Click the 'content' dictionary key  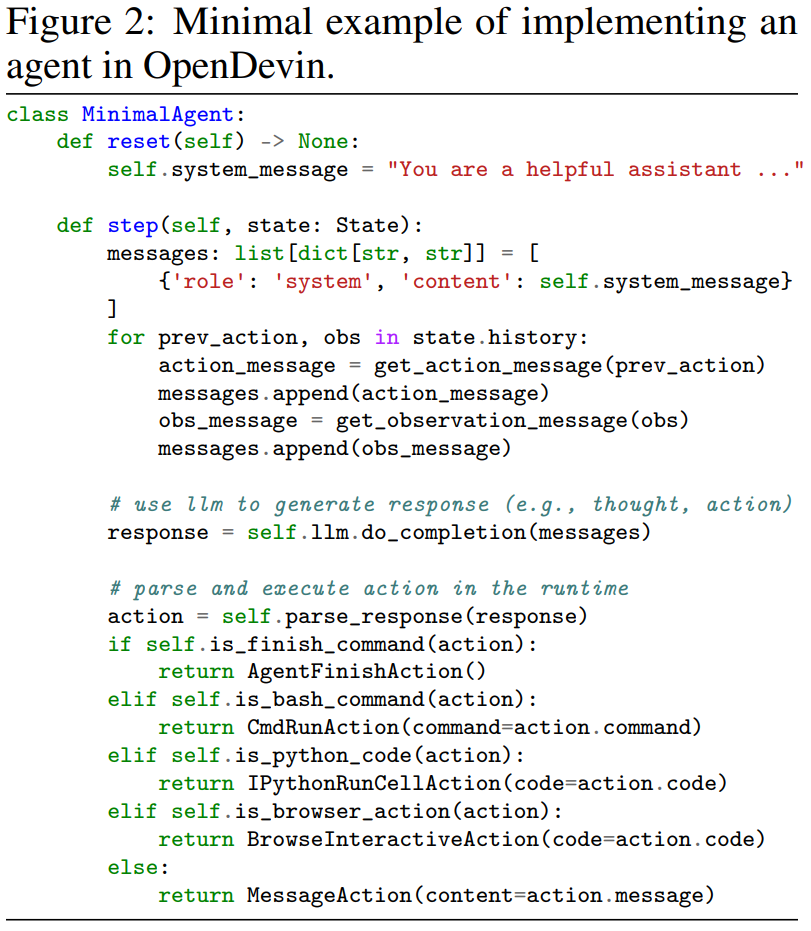click(x=457, y=281)
